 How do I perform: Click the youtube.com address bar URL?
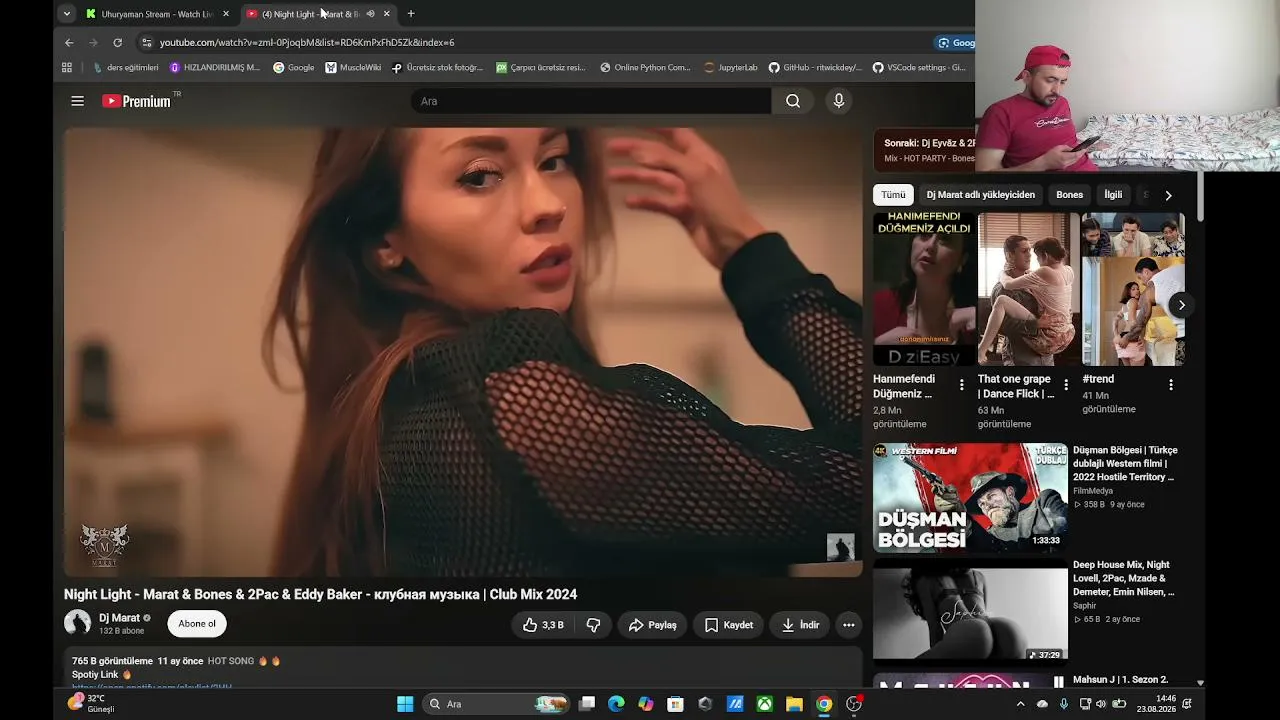(307, 43)
